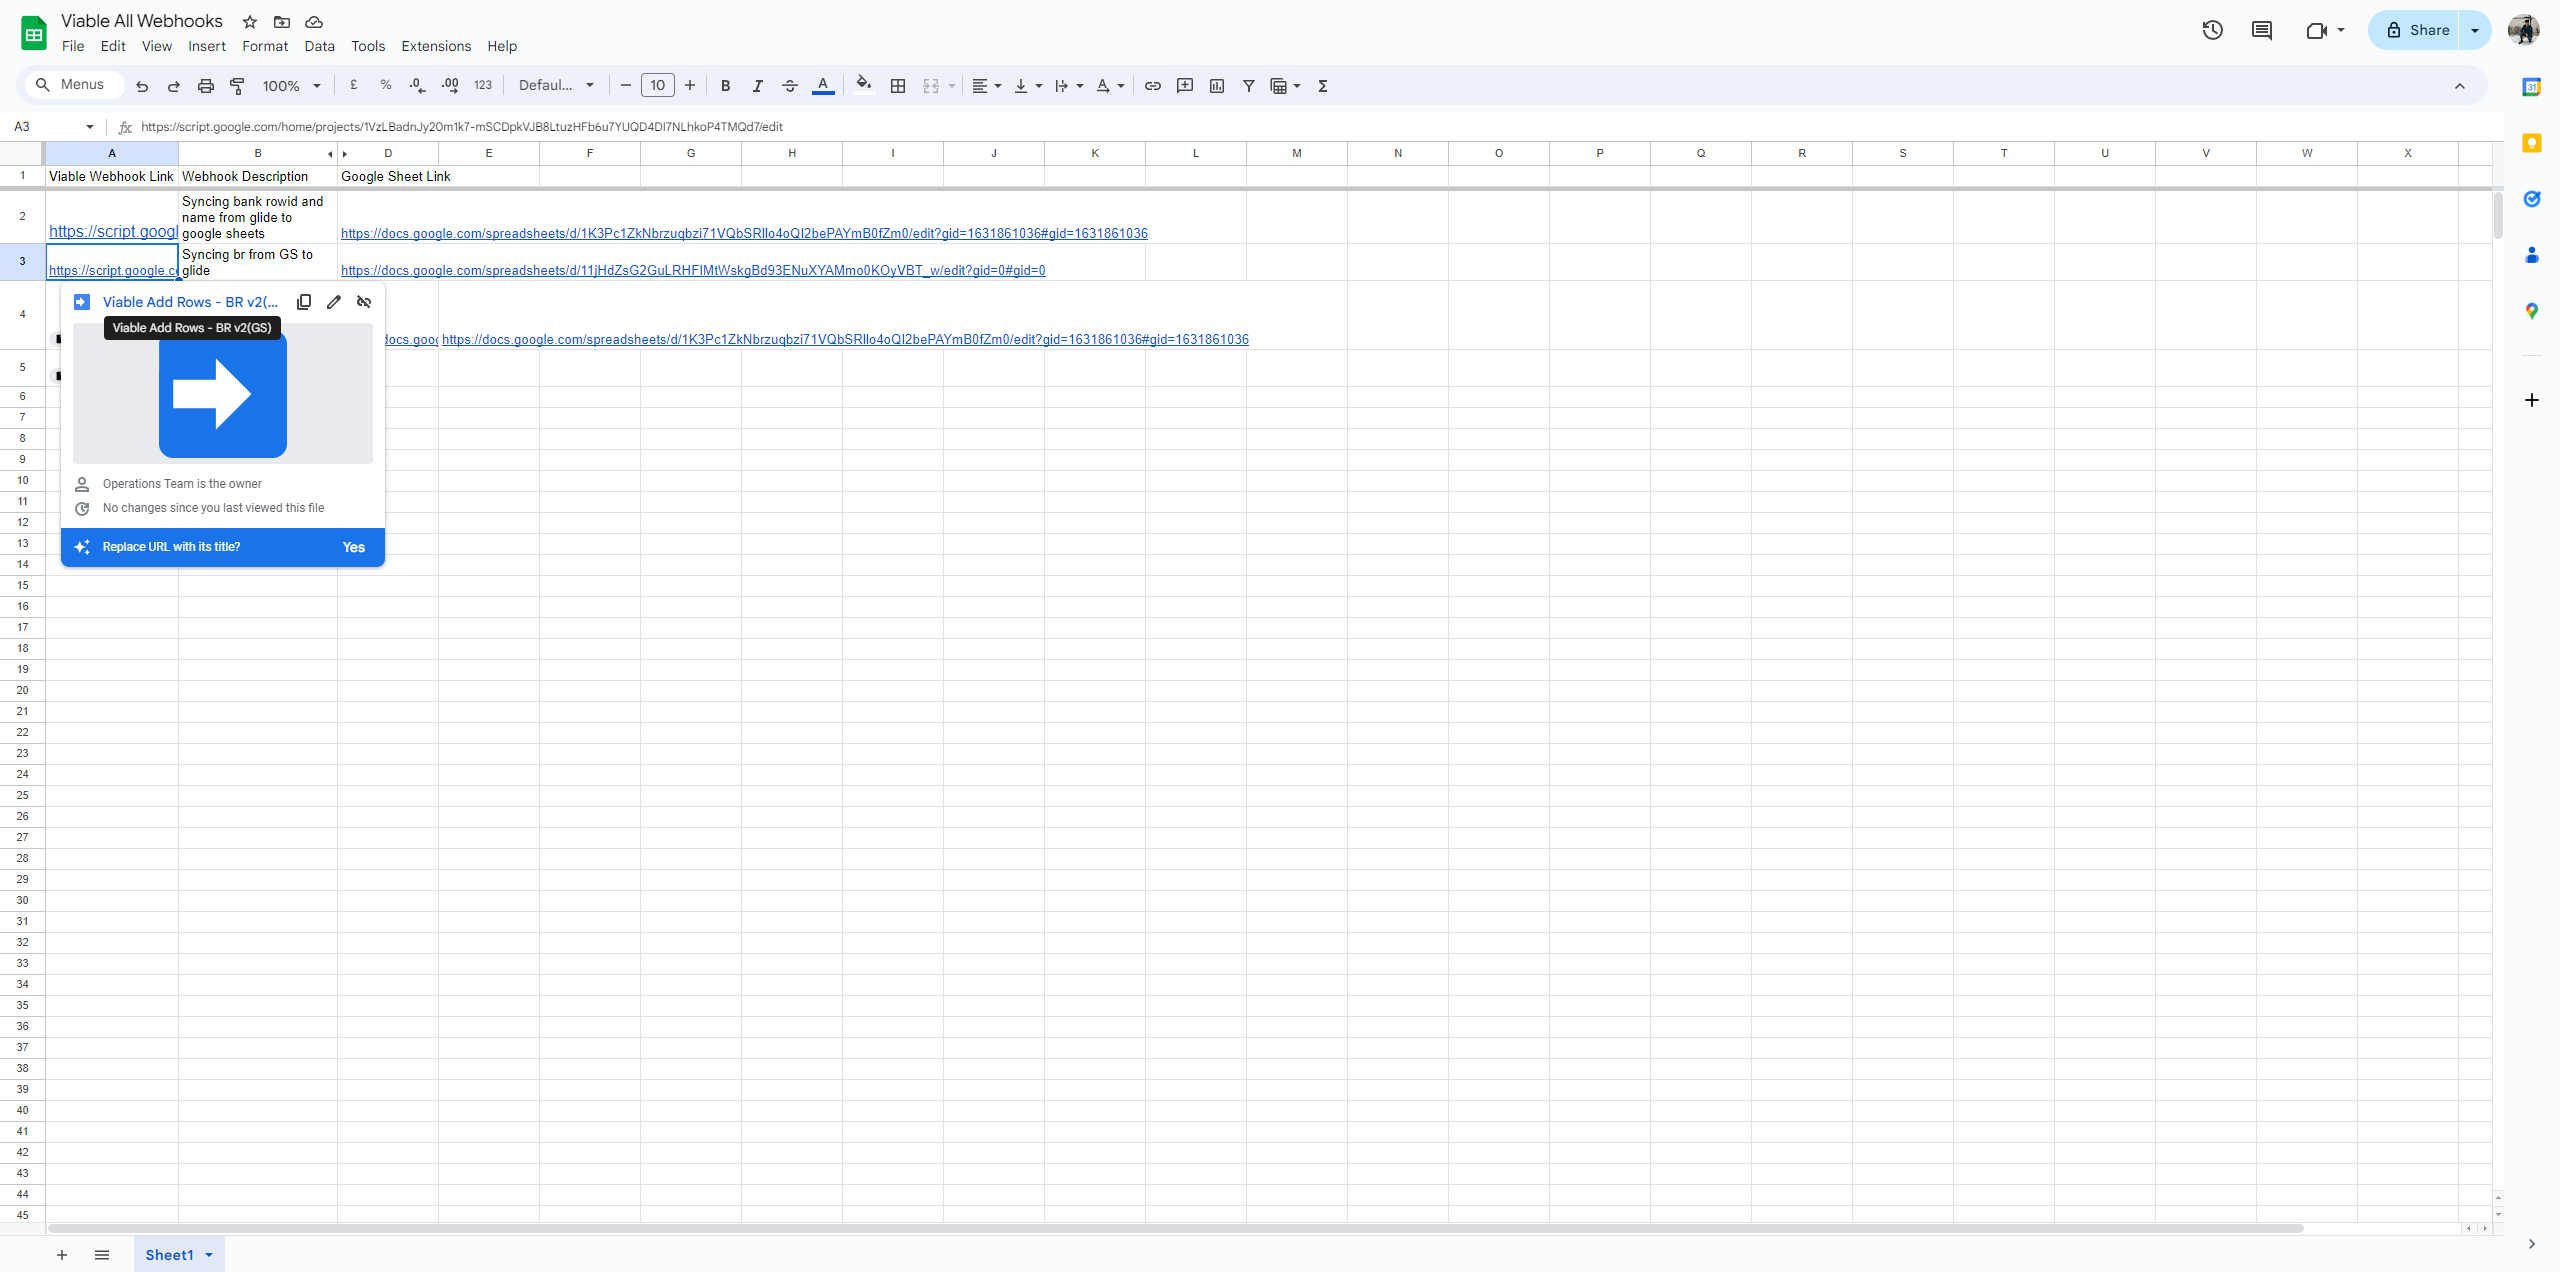The width and height of the screenshot is (2560, 1272).
Task: Undo the last action
Action: [x=142, y=86]
